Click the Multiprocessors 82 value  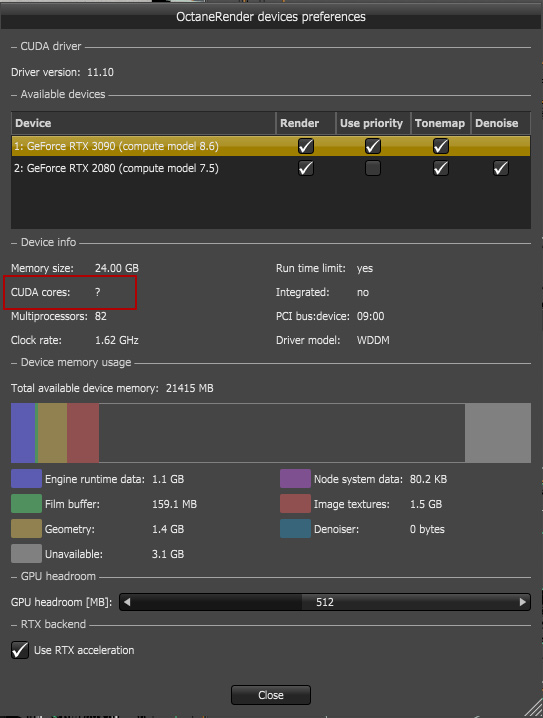click(101, 316)
